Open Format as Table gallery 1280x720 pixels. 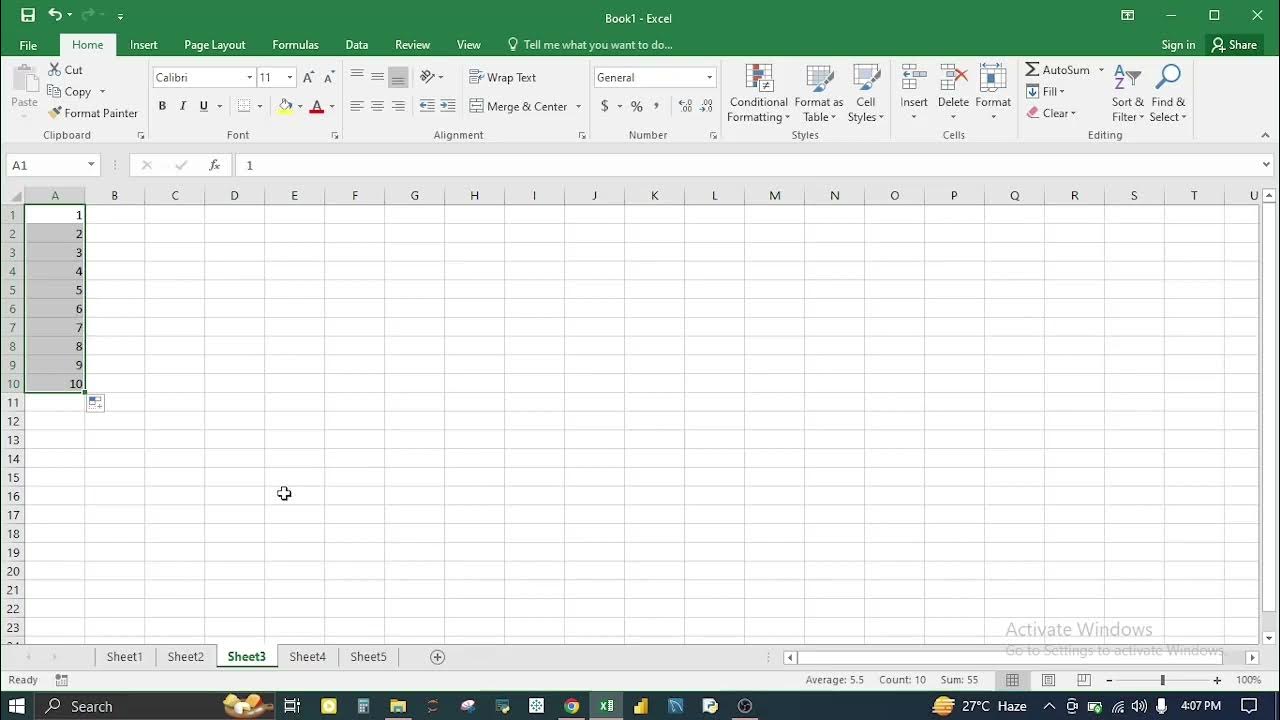819,94
